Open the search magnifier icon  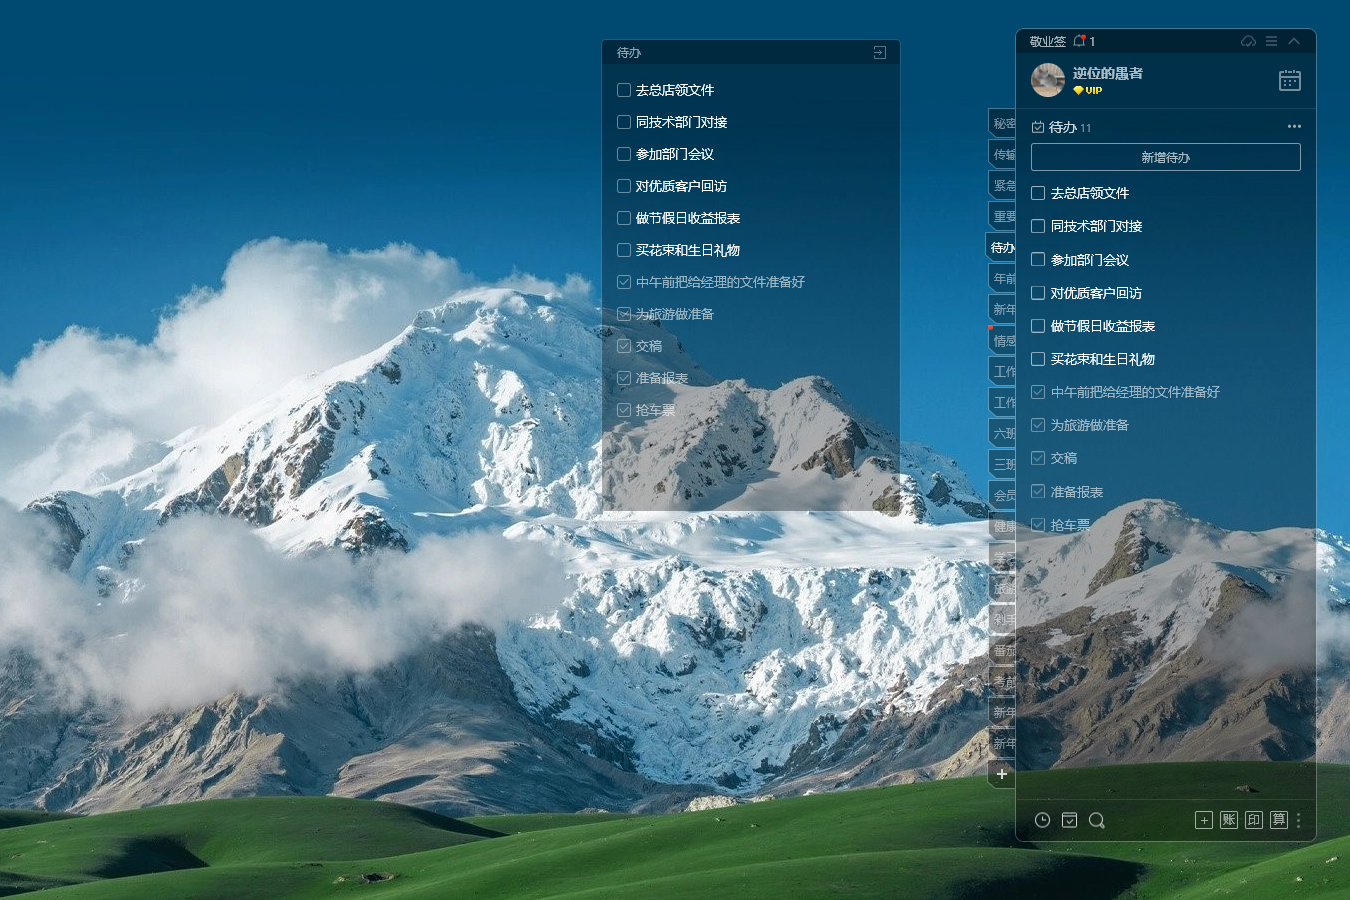(1096, 820)
